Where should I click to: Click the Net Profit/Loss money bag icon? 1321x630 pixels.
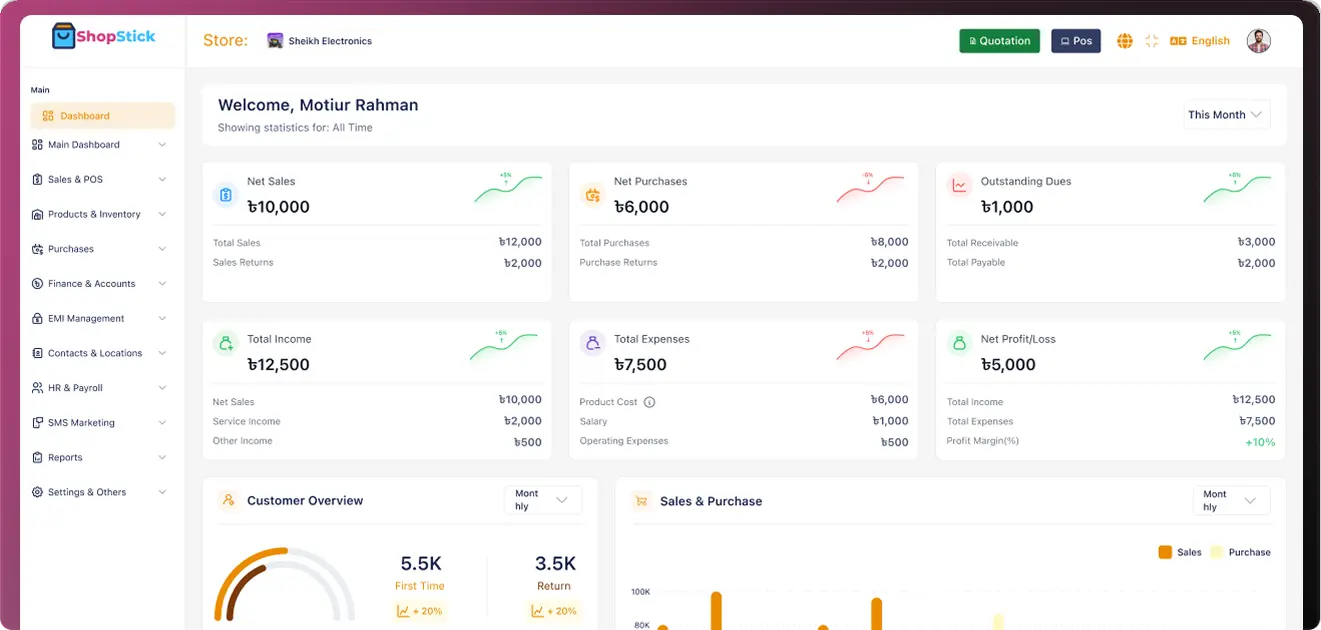(x=960, y=344)
